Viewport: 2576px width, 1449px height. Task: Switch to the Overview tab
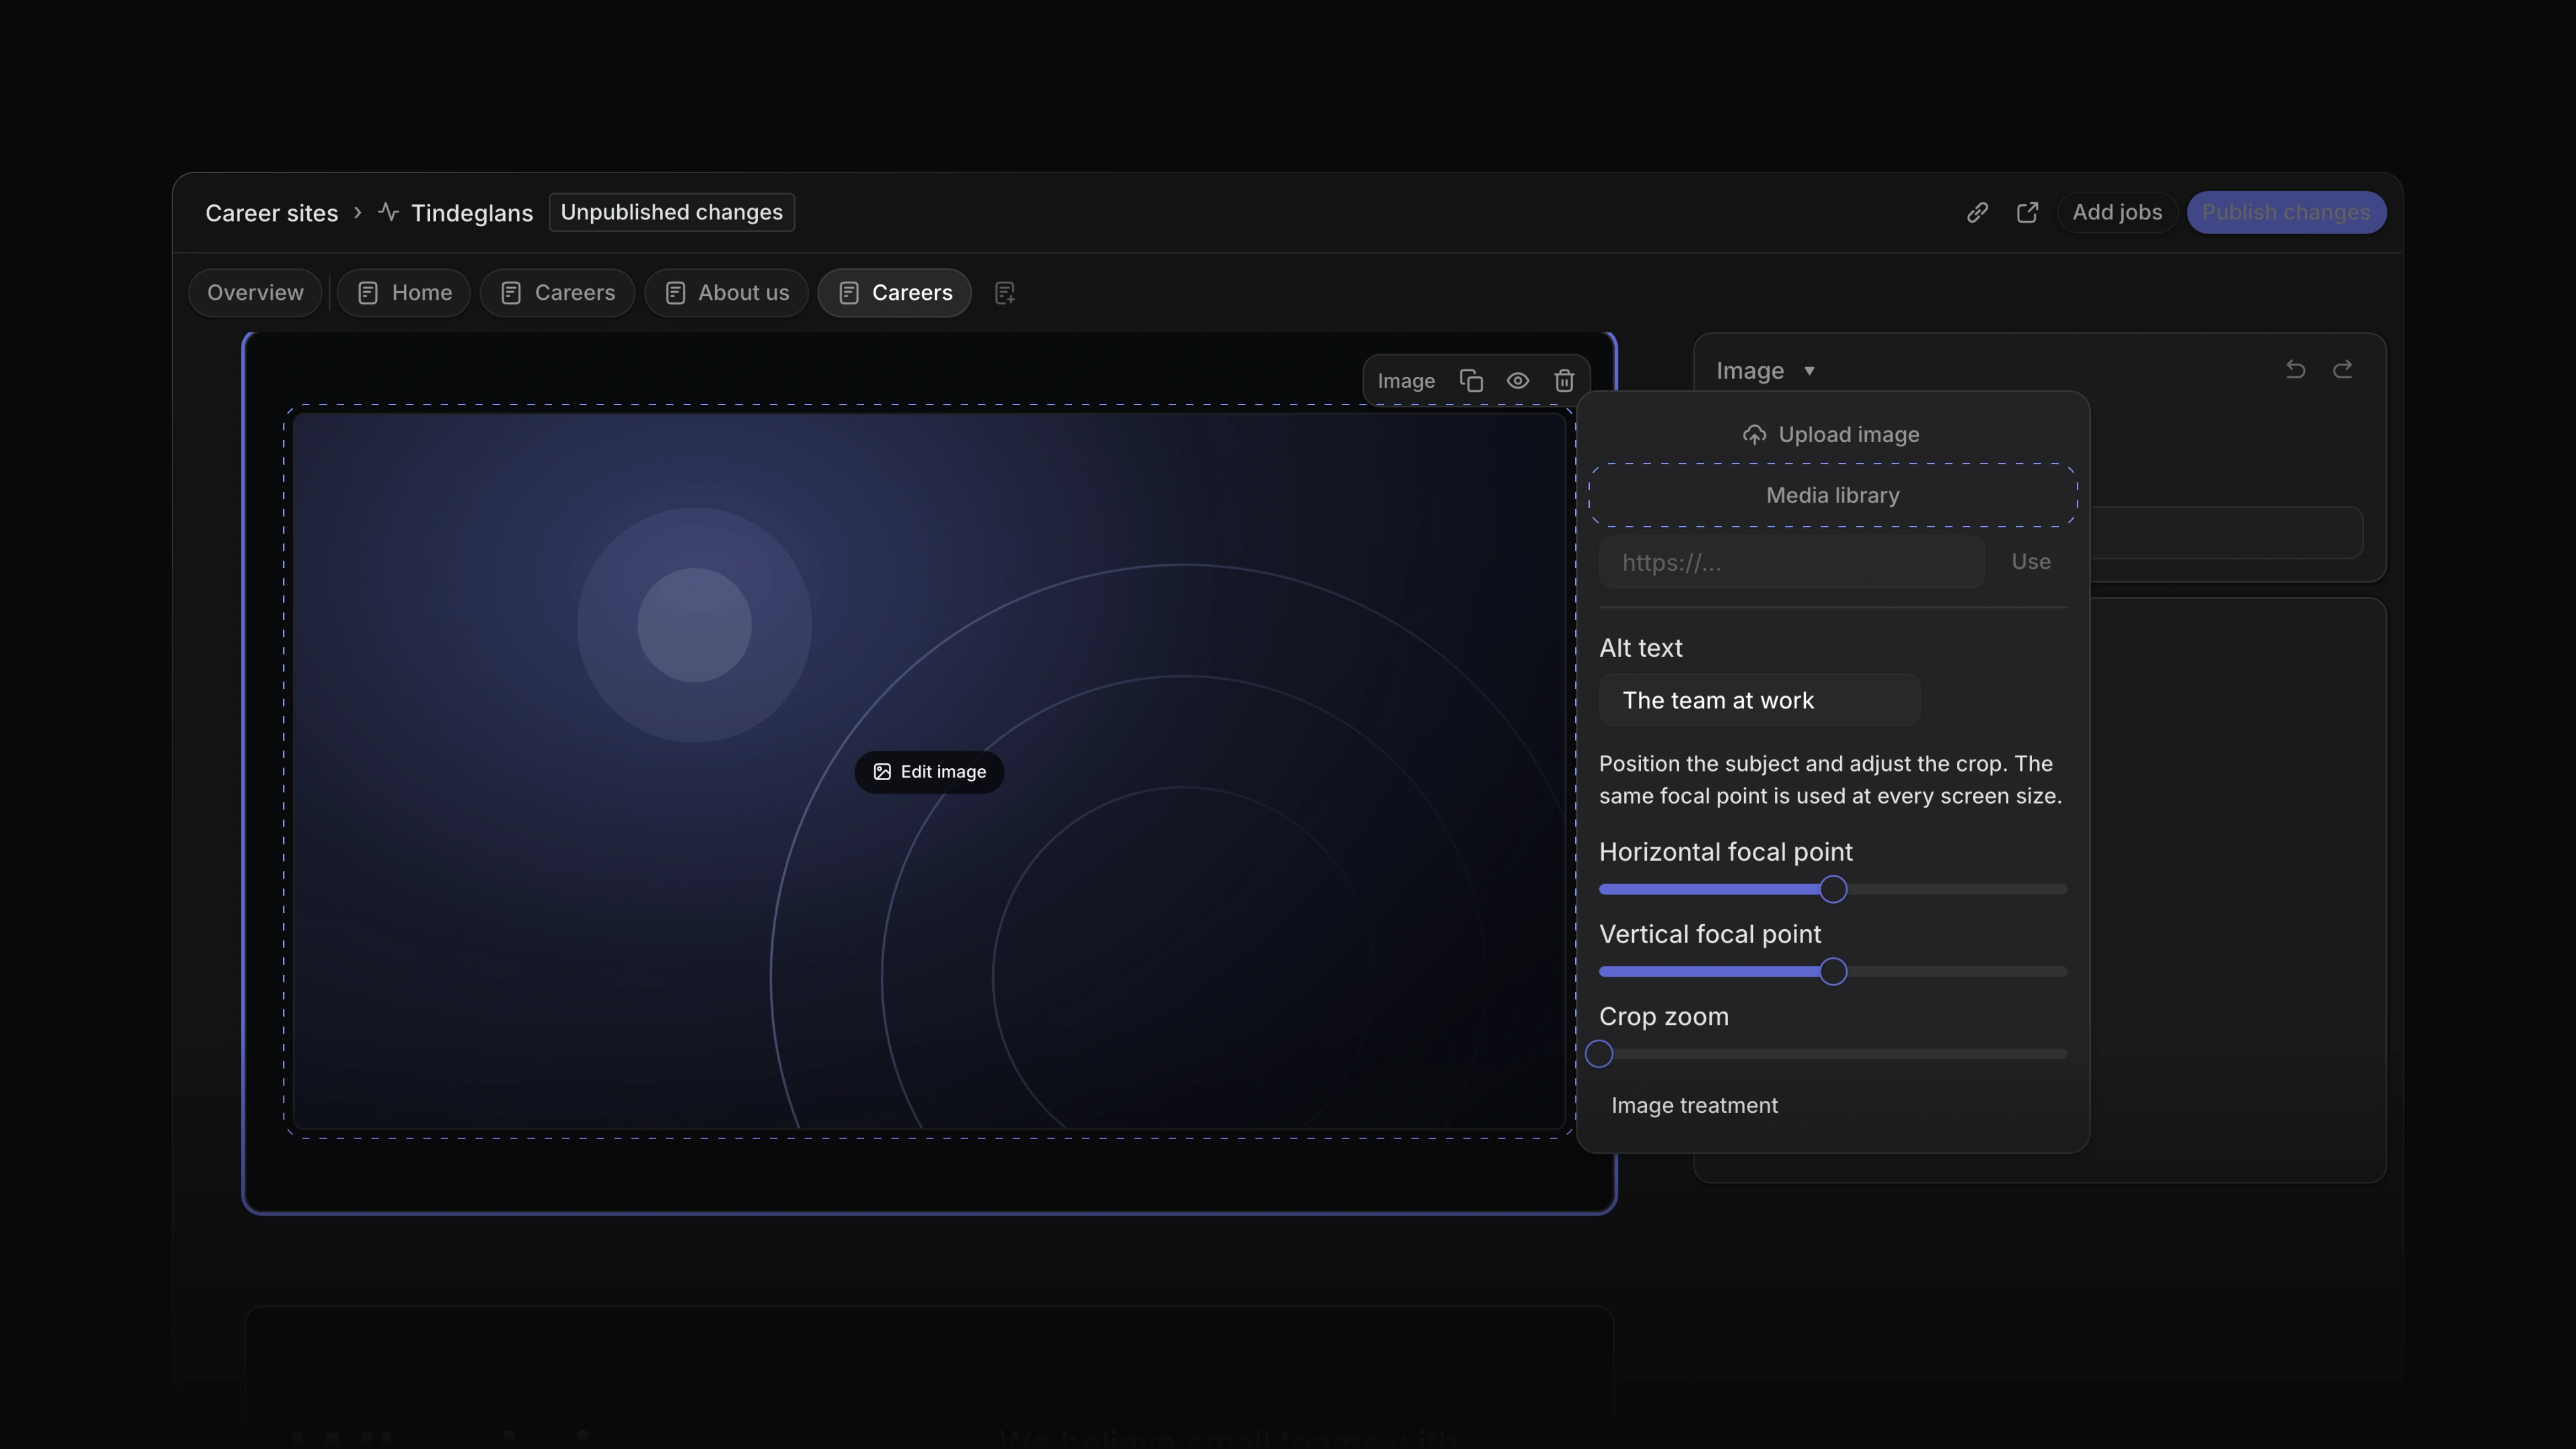click(x=255, y=293)
